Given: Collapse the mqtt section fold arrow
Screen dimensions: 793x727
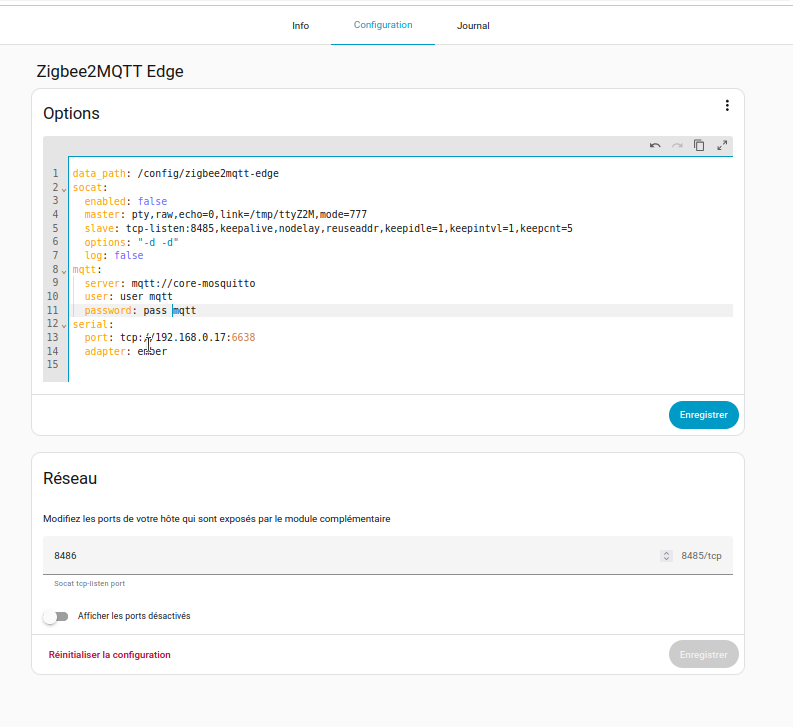Looking at the screenshot, I should (x=64, y=271).
